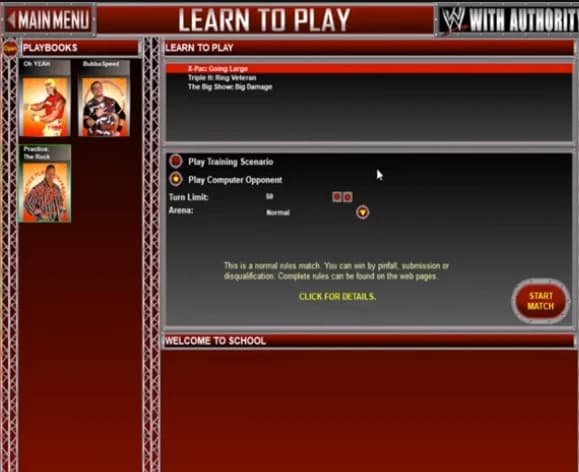Click the turn limit value 50
The height and width of the screenshot is (472, 579).
point(270,196)
